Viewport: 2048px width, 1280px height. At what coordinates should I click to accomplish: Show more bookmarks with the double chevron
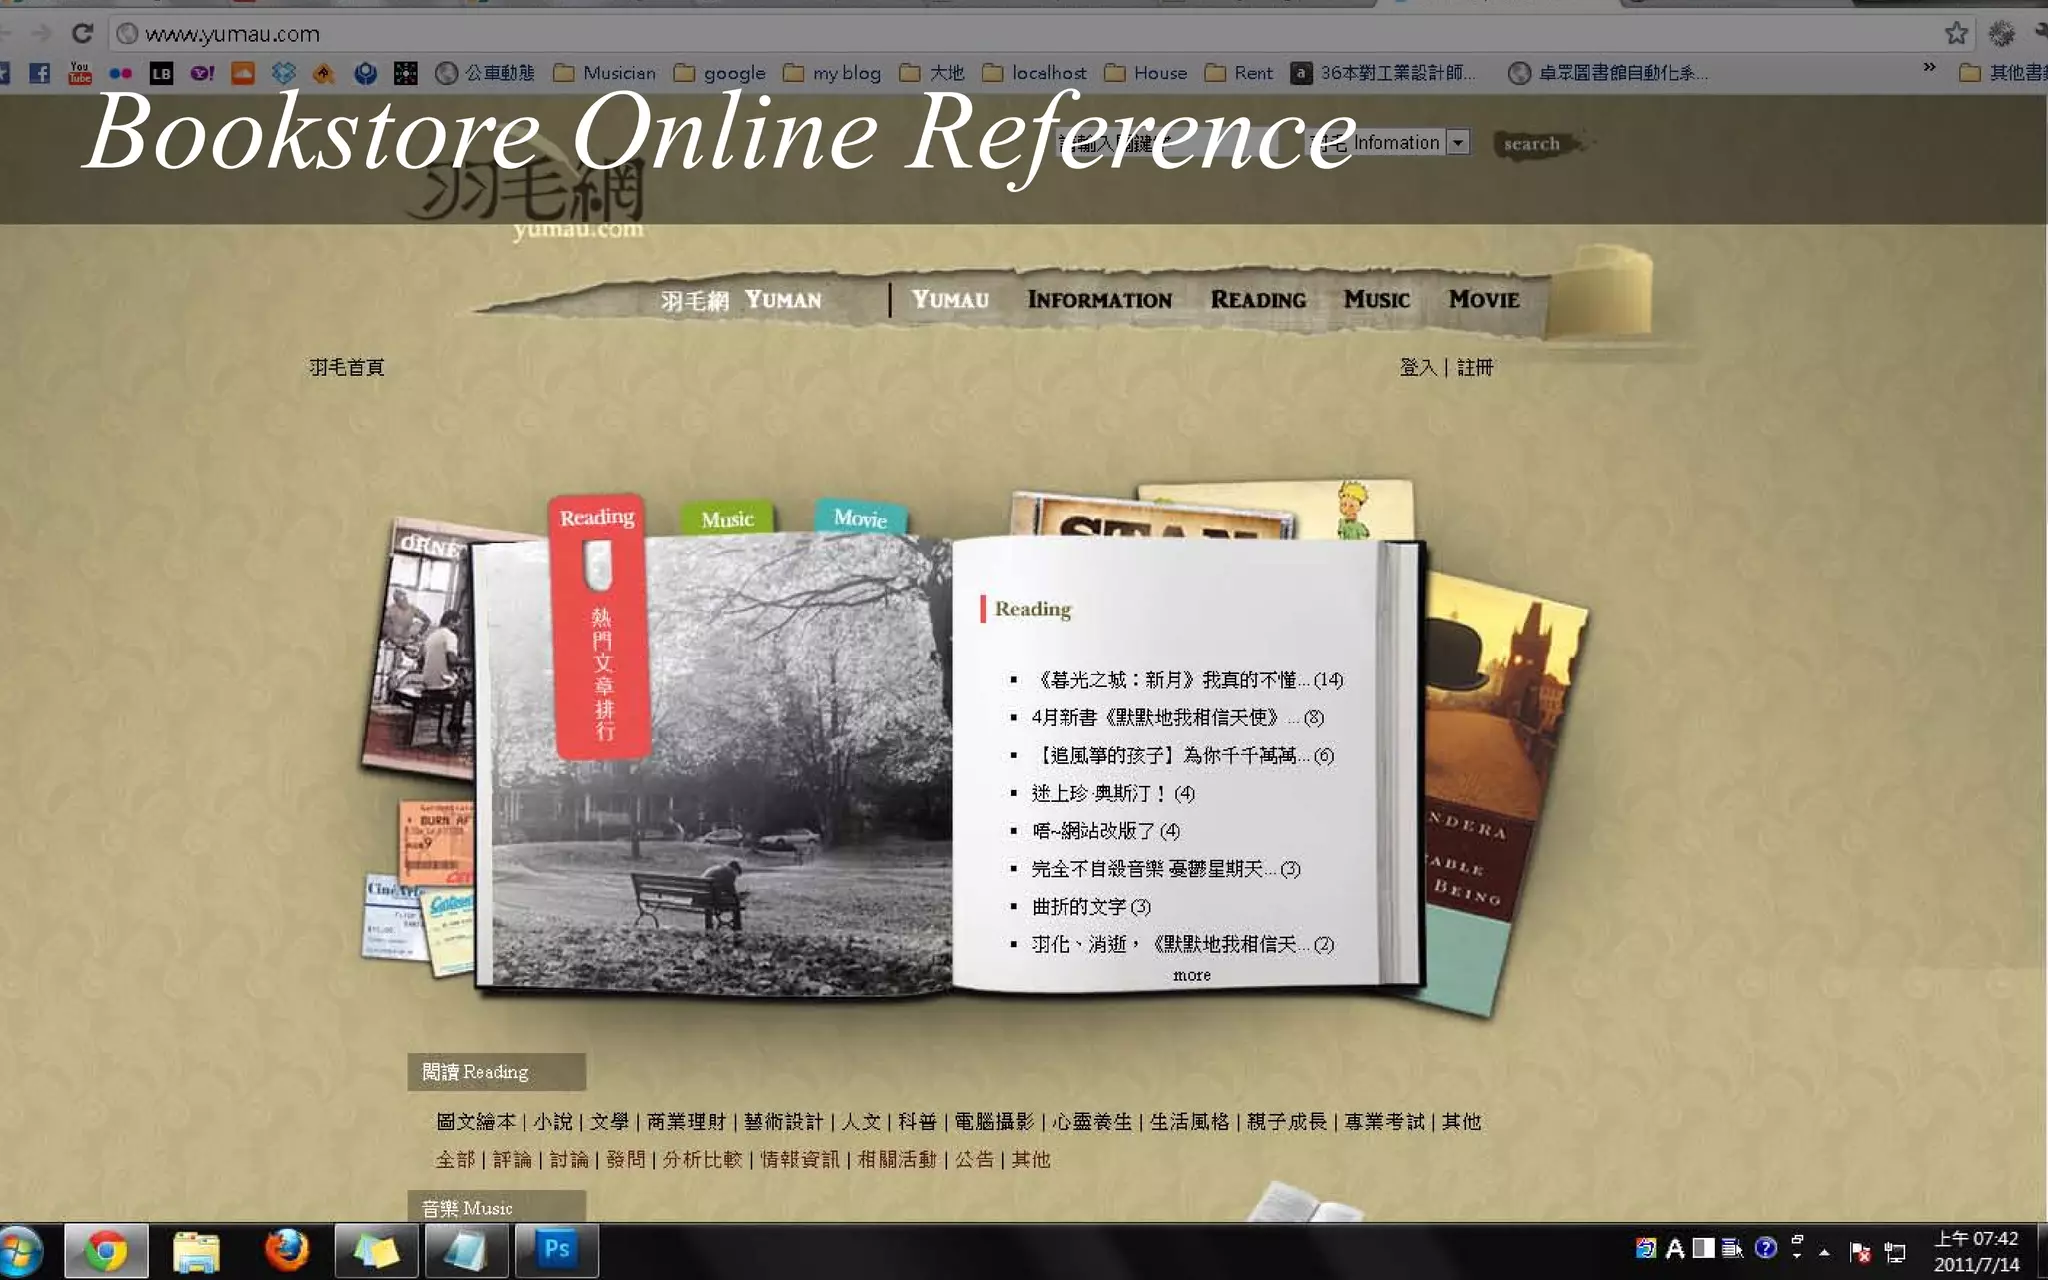pos(1929,68)
